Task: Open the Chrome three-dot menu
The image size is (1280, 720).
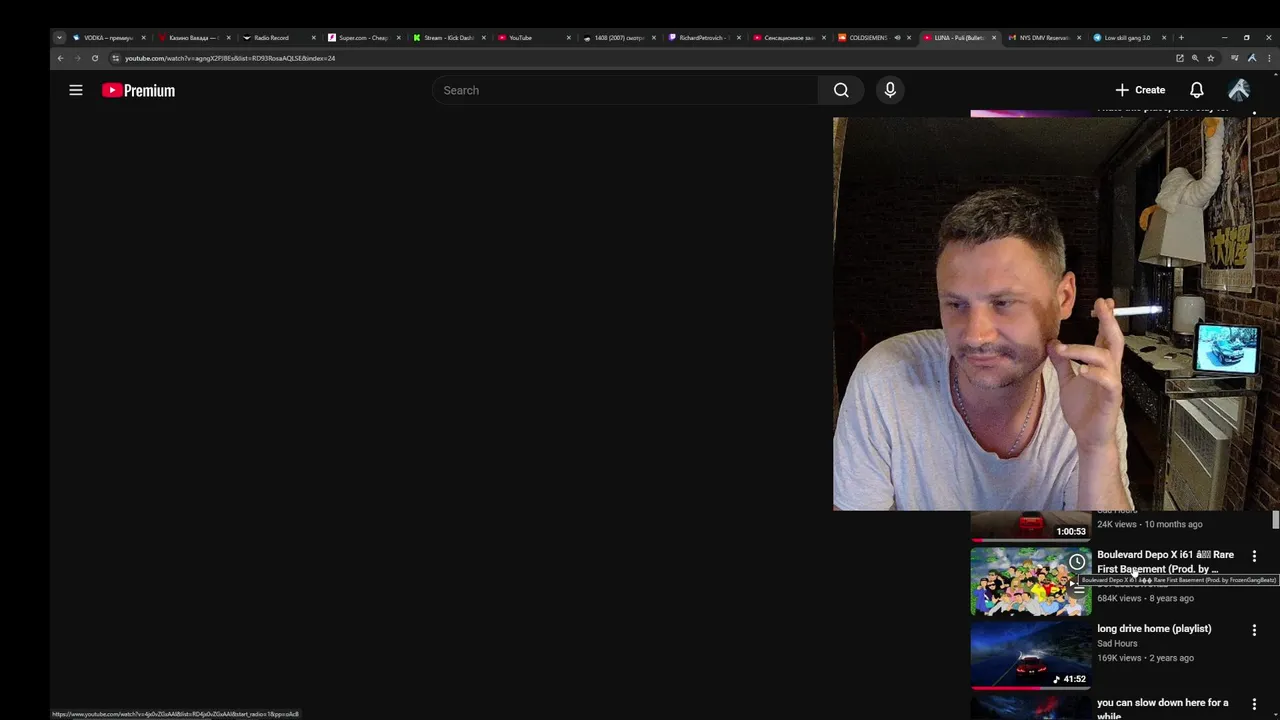Action: [1270, 58]
